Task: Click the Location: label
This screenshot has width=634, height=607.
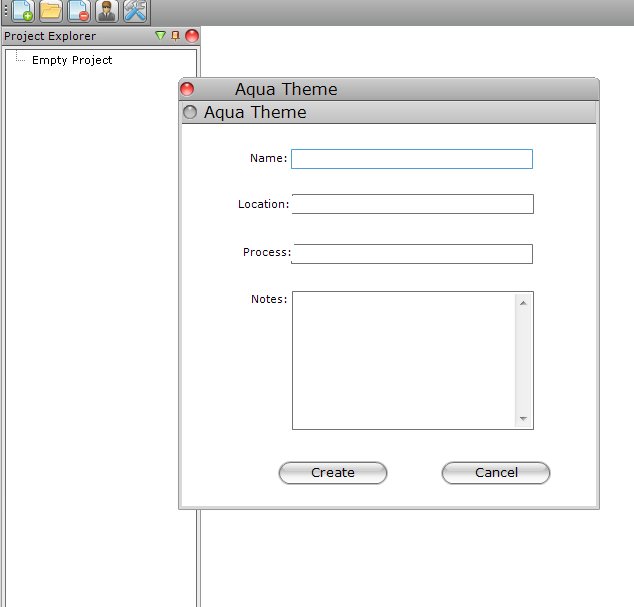Action: click(x=264, y=204)
